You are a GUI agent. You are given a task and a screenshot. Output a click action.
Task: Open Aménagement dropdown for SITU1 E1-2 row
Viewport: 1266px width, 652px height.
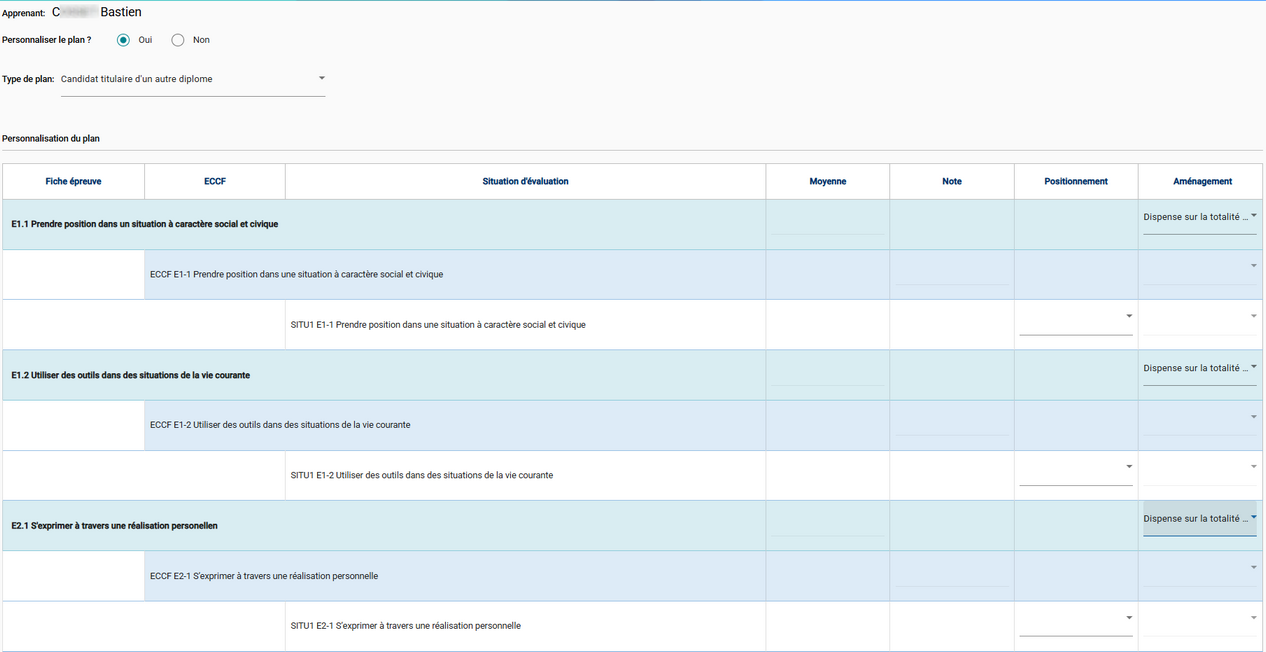click(x=1199, y=468)
